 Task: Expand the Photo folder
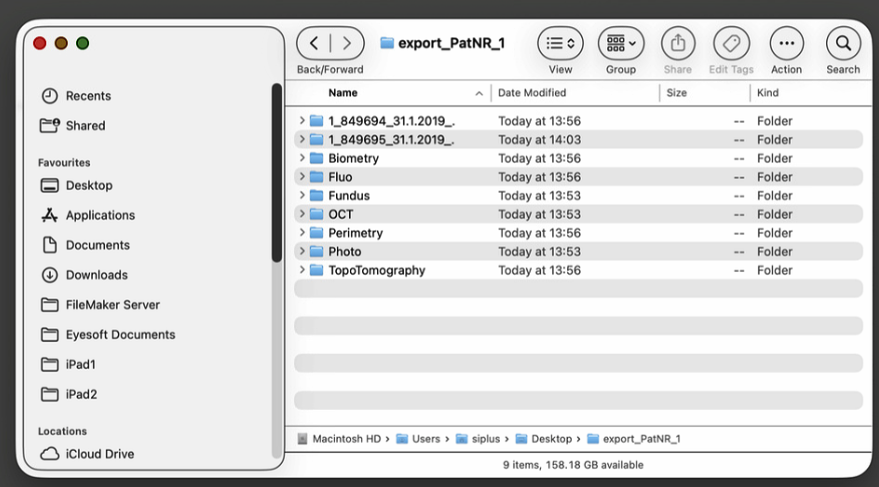302,251
